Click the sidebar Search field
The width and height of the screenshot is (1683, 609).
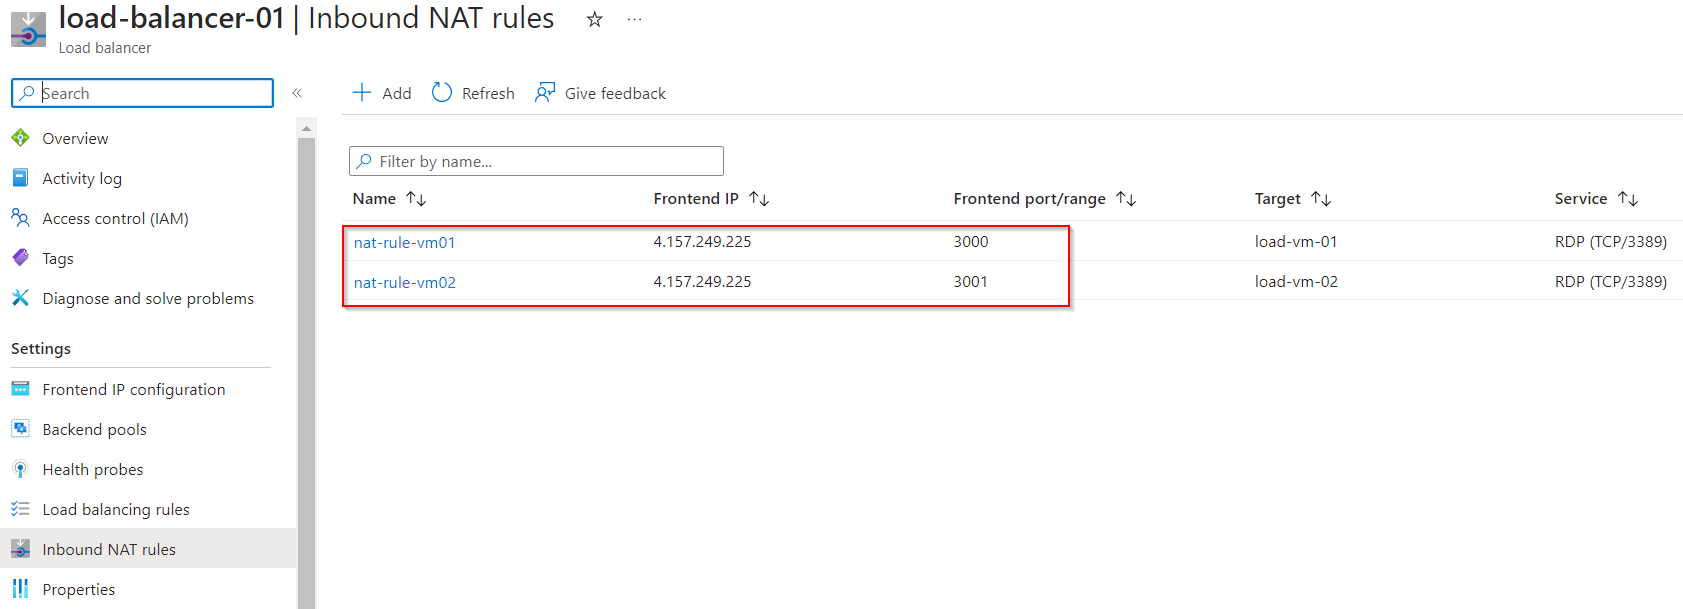142,93
